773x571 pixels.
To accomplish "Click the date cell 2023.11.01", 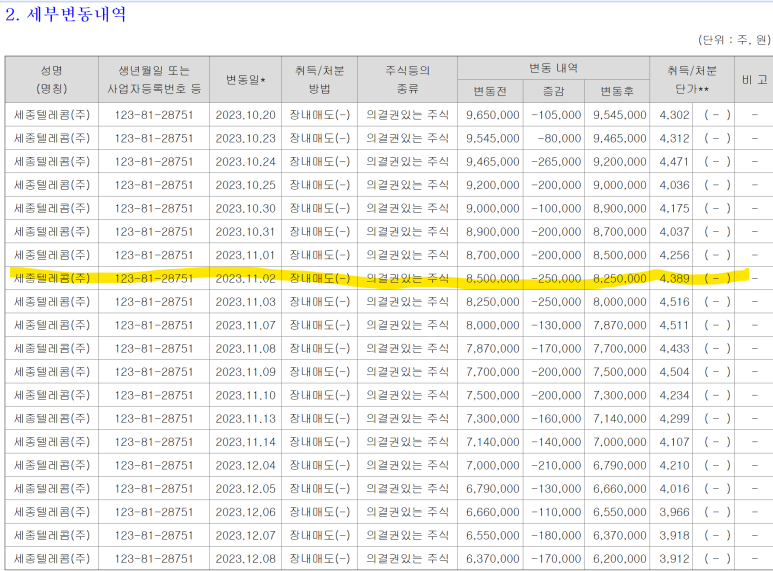I will click(246, 255).
